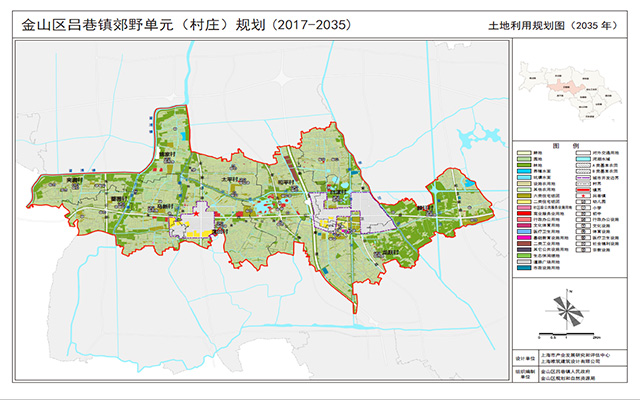
Task: Click the cyan lake in the map's northeast
Action: [x=478, y=135]
